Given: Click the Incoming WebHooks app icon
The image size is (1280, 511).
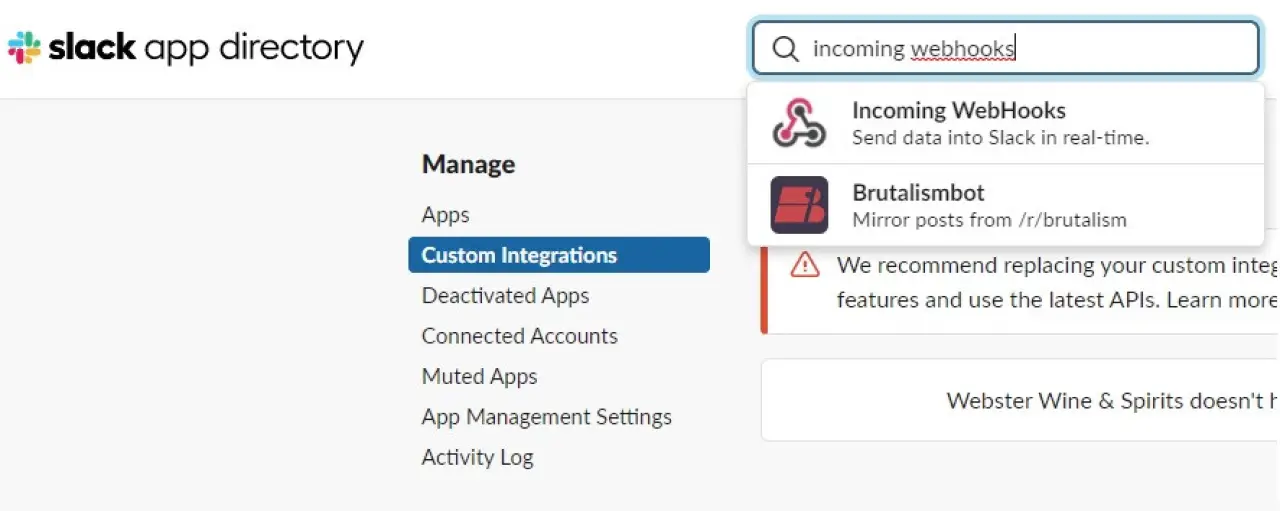Looking at the screenshot, I should pyautogui.click(x=799, y=123).
